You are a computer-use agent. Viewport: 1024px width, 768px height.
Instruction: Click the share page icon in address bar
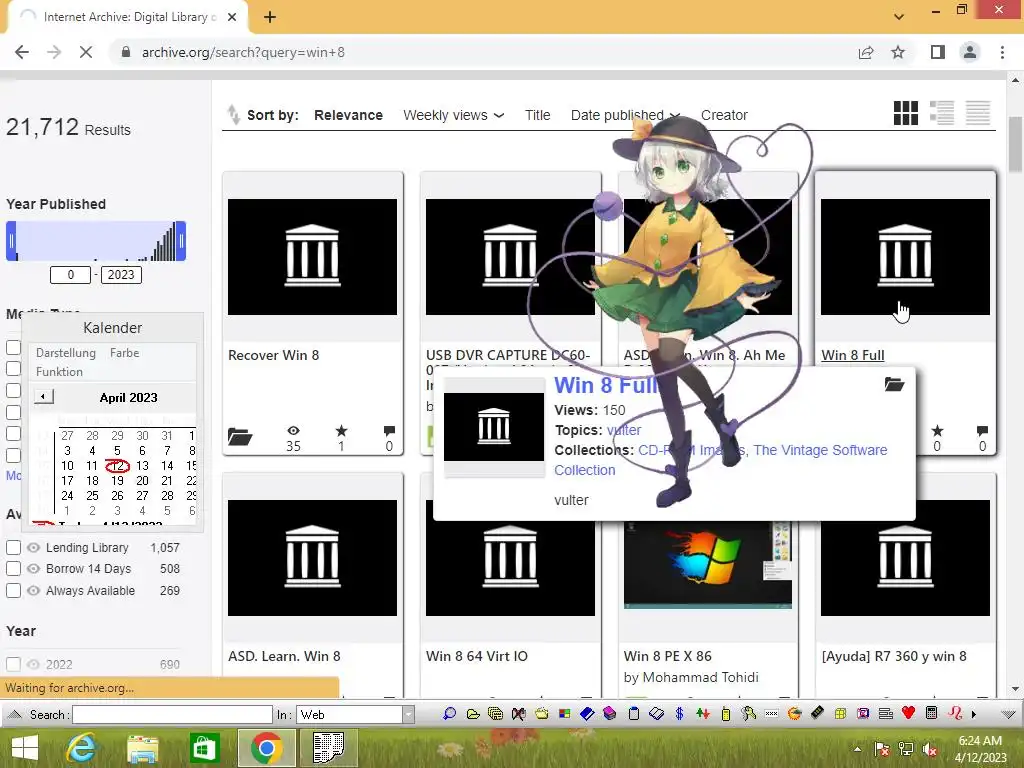coord(866,52)
